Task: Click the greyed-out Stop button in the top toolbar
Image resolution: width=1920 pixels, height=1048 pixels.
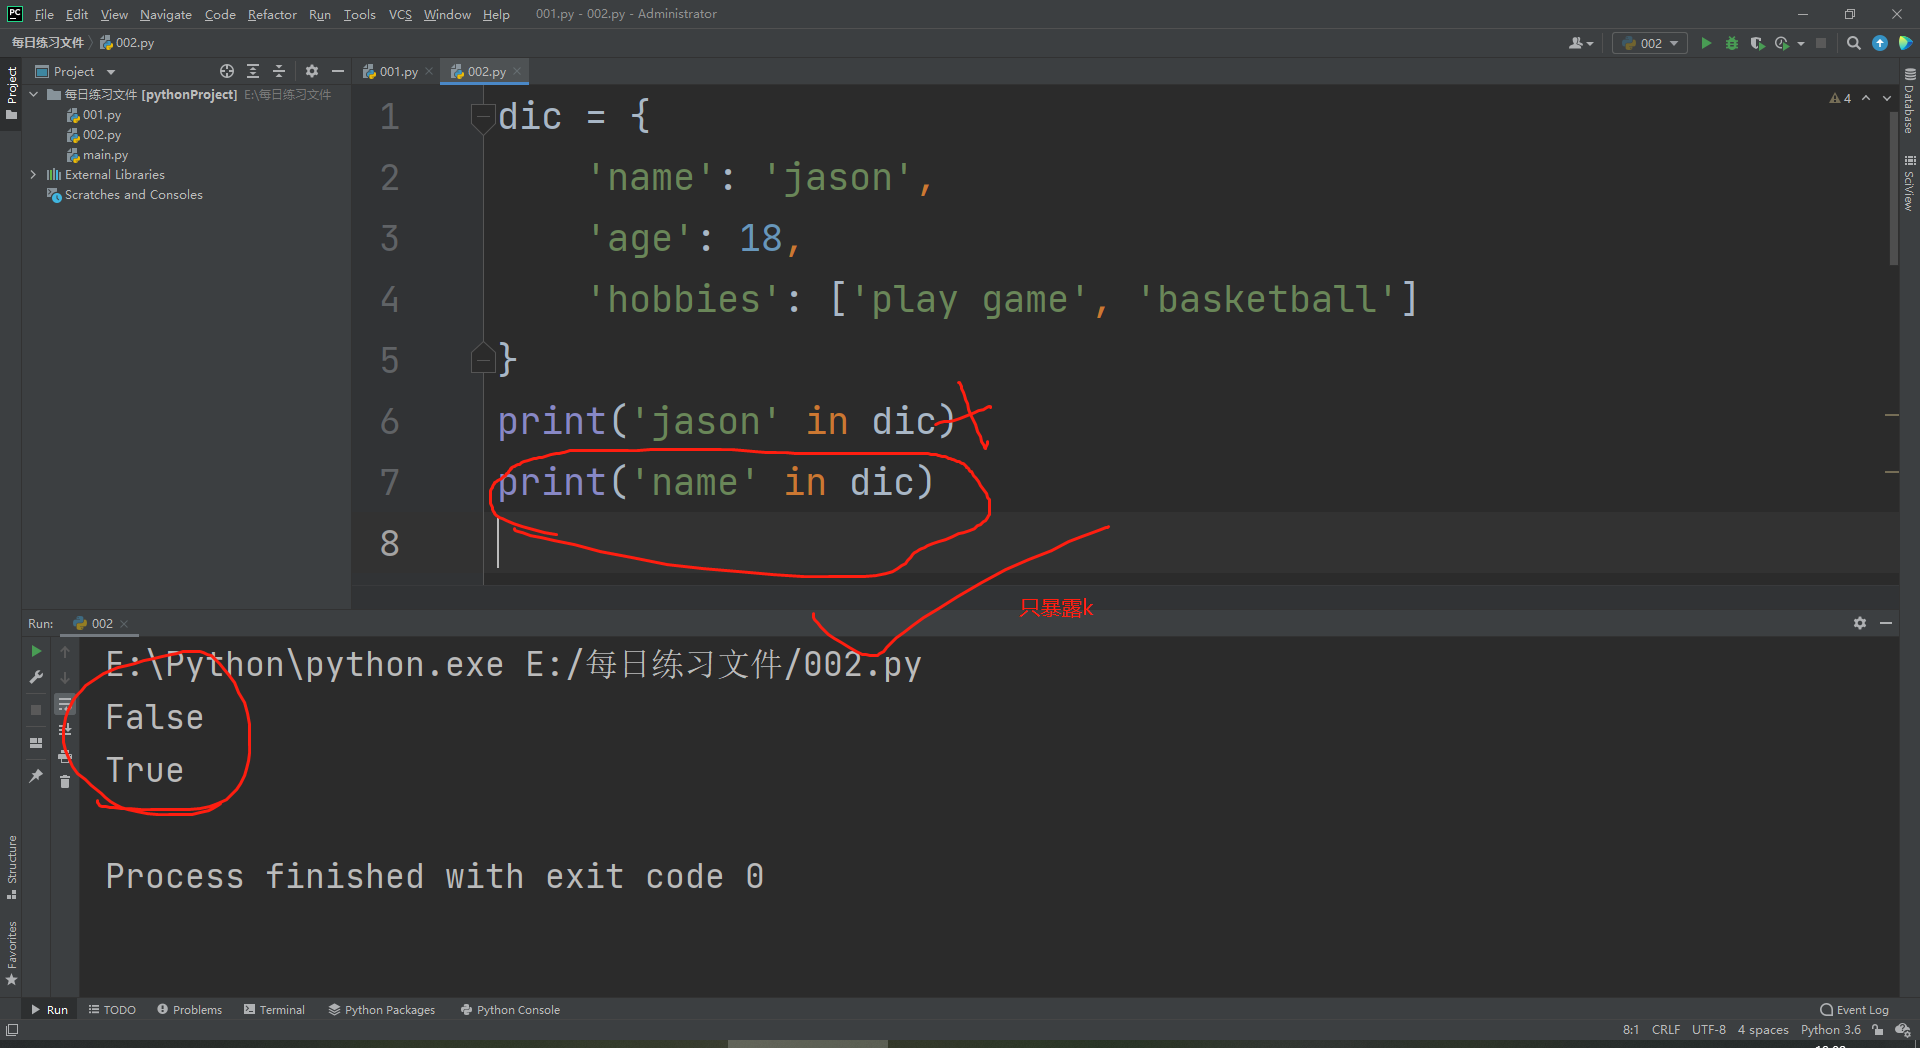Action: 1821,43
